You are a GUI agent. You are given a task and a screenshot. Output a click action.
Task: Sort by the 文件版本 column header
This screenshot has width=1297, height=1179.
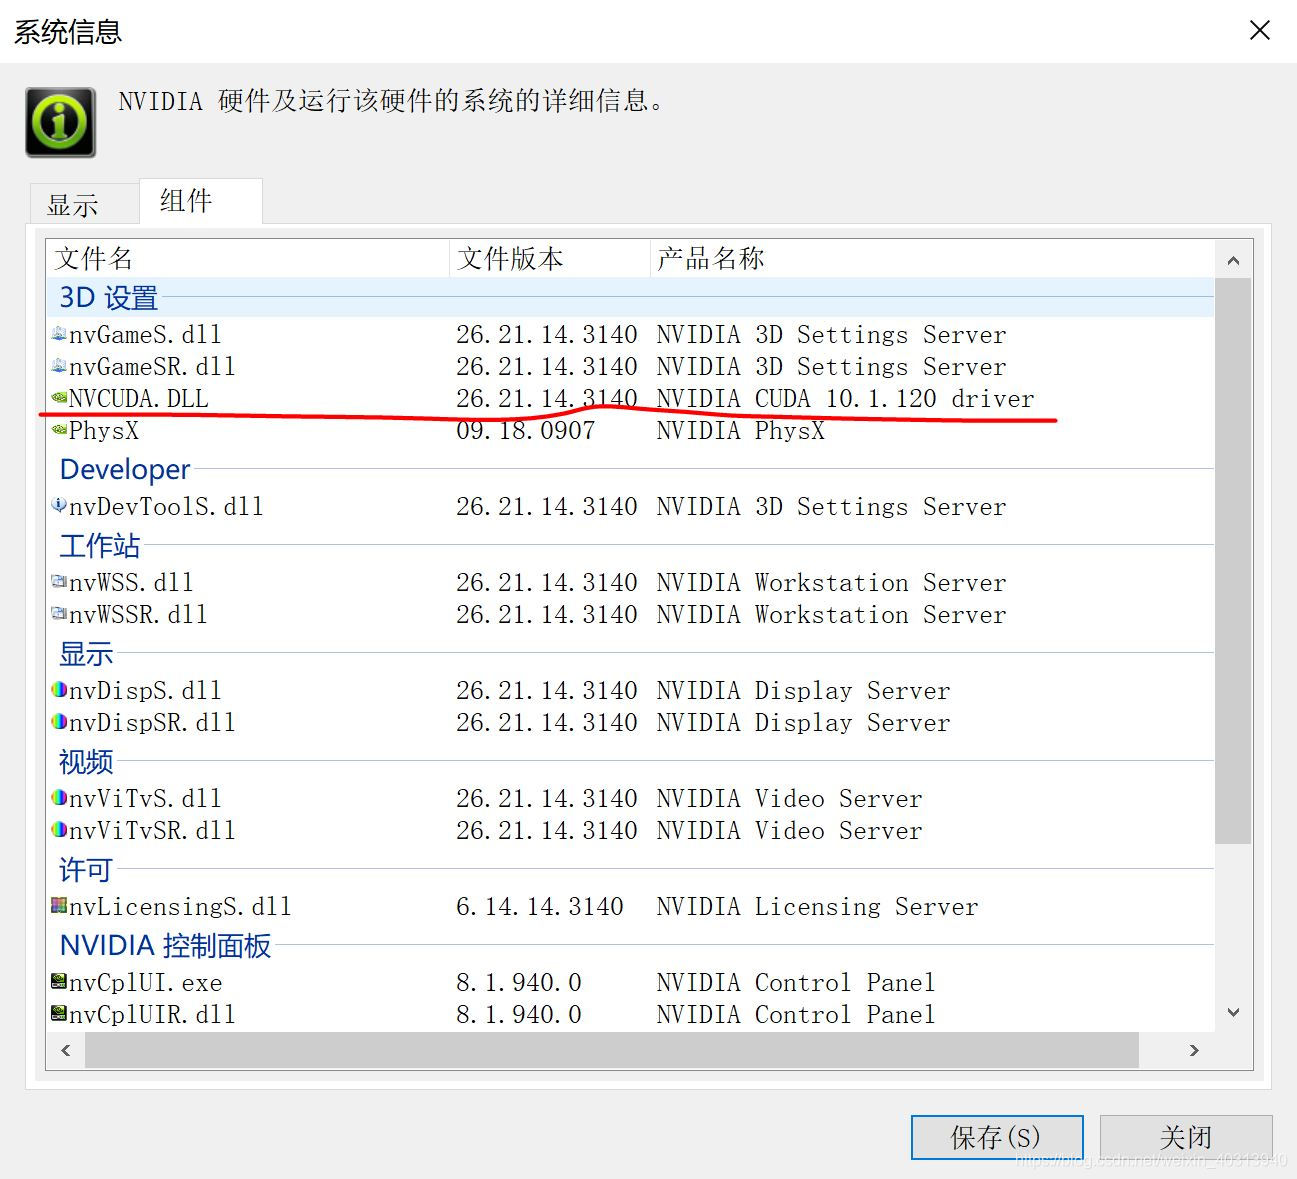550,258
